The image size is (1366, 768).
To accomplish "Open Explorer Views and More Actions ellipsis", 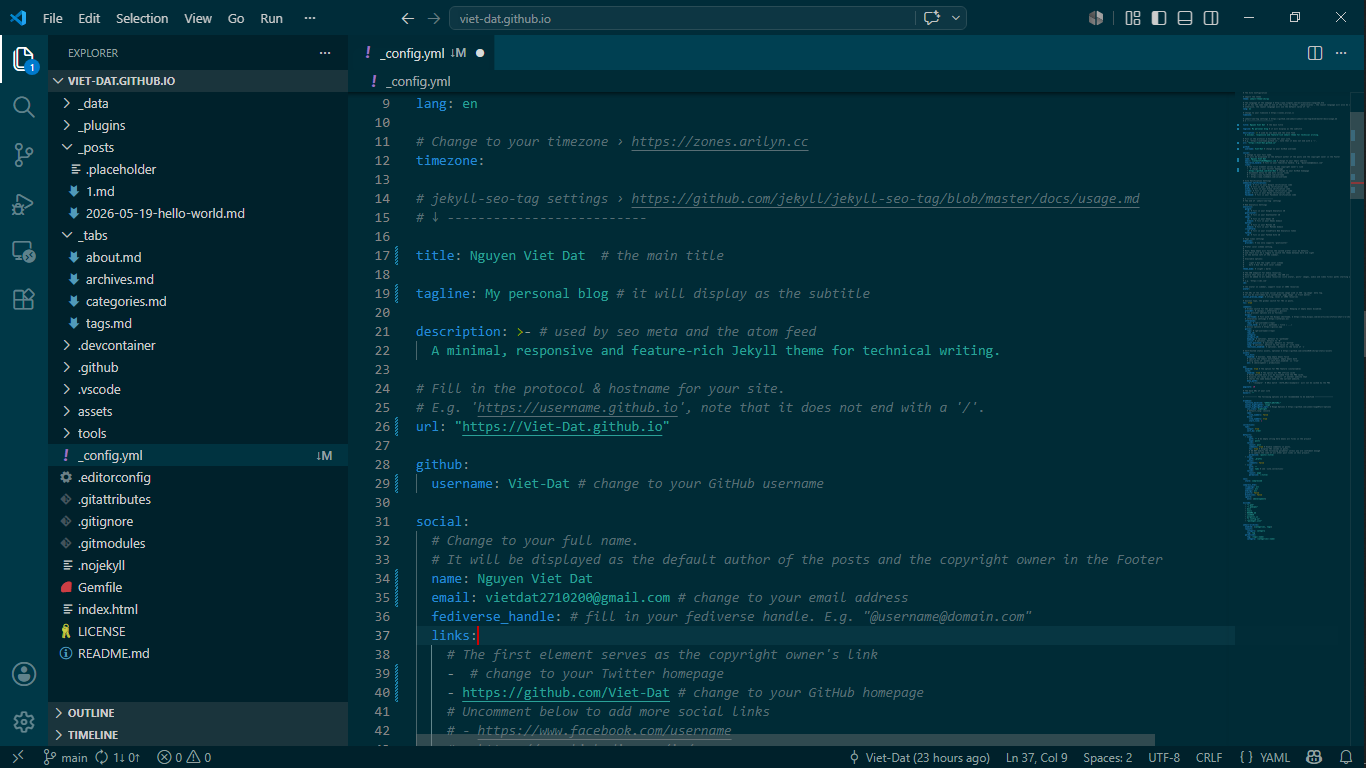I will pos(325,53).
